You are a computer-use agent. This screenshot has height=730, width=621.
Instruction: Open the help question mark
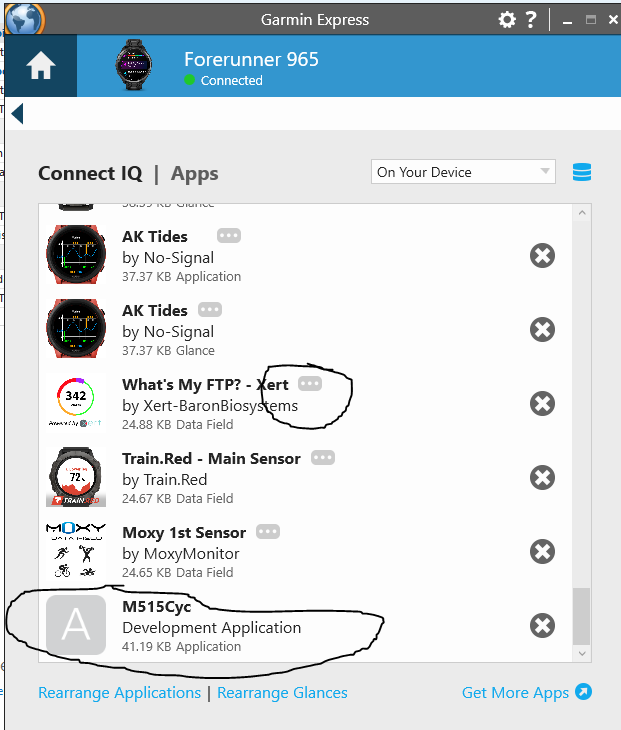pos(531,20)
